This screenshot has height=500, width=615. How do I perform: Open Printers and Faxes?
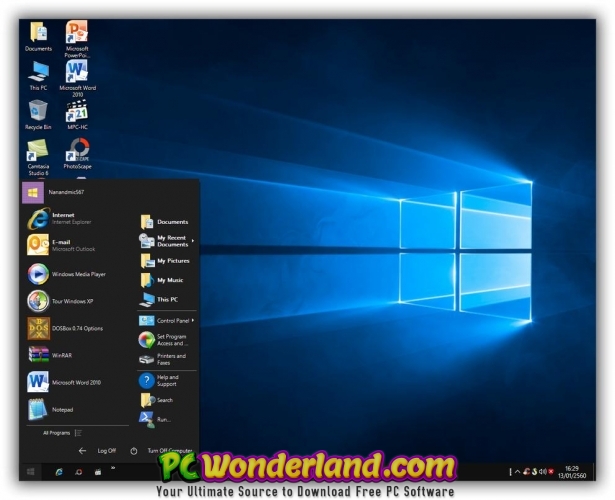pos(162,359)
